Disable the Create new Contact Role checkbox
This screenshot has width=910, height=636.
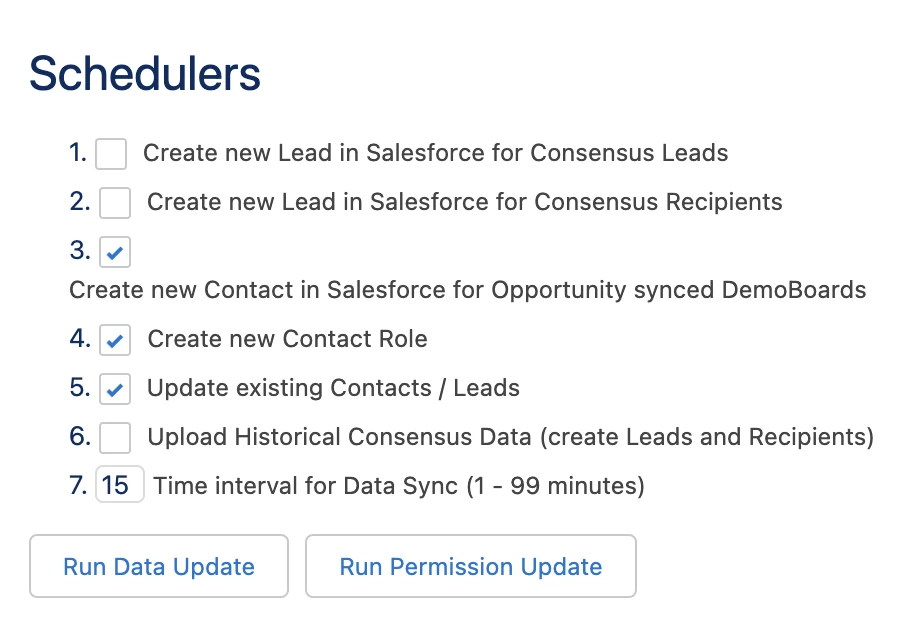click(115, 340)
